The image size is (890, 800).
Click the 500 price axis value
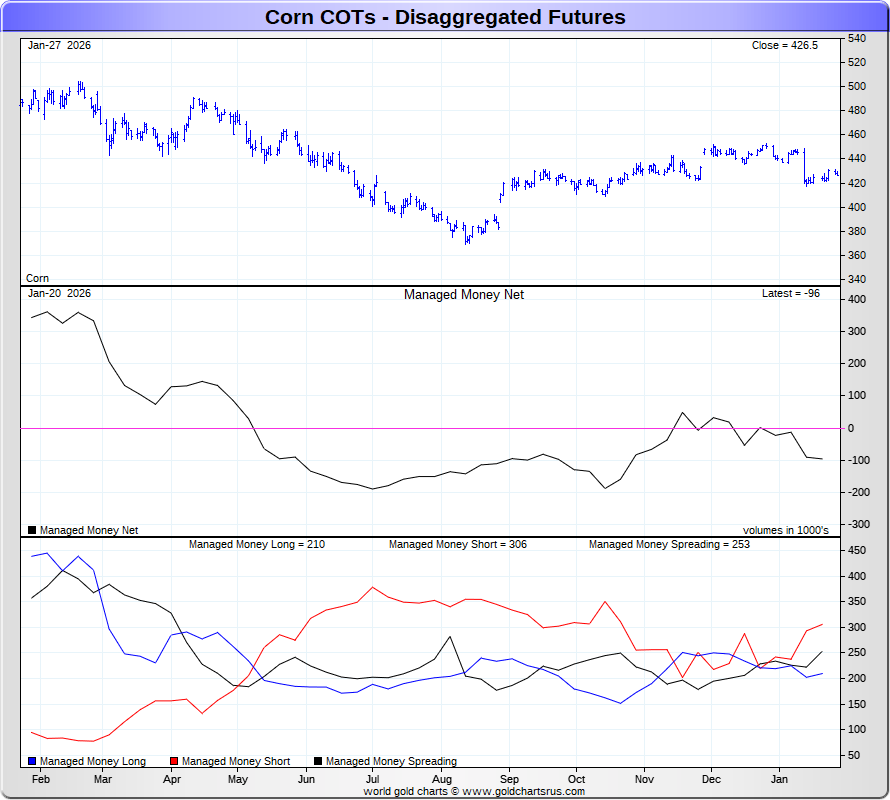coord(857,86)
